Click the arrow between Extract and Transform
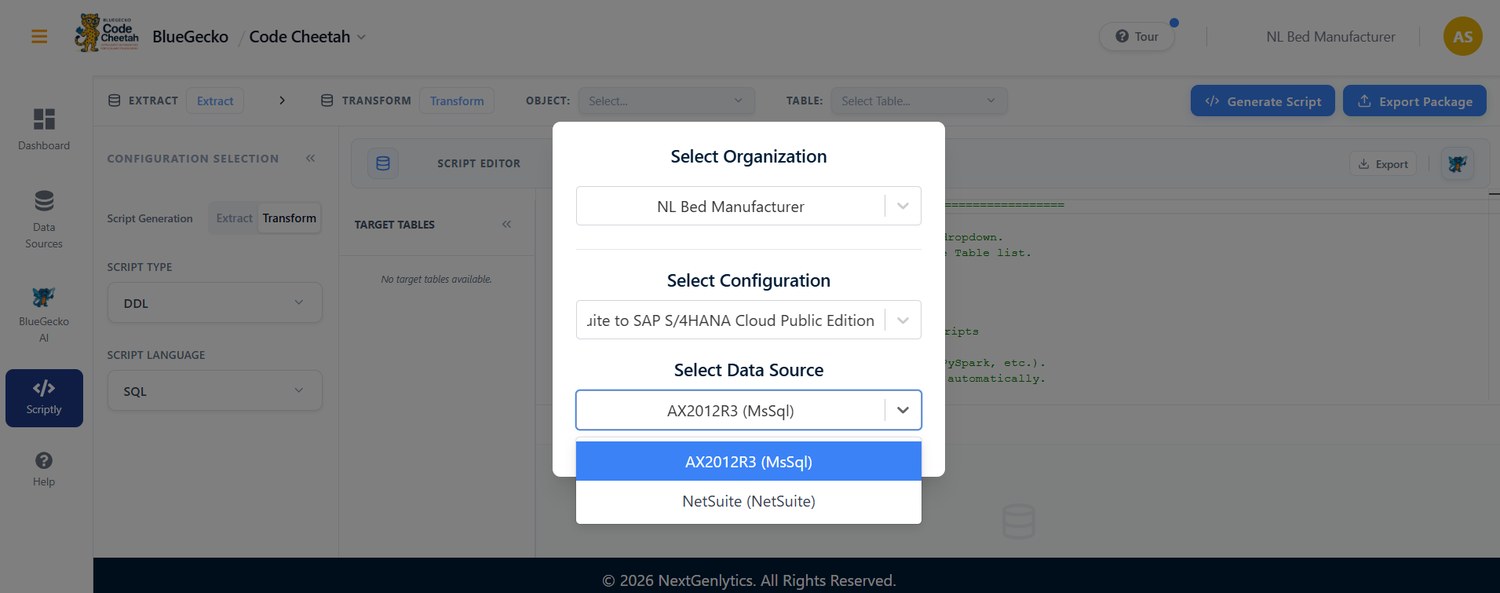1500x593 pixels. click(282, 100)
